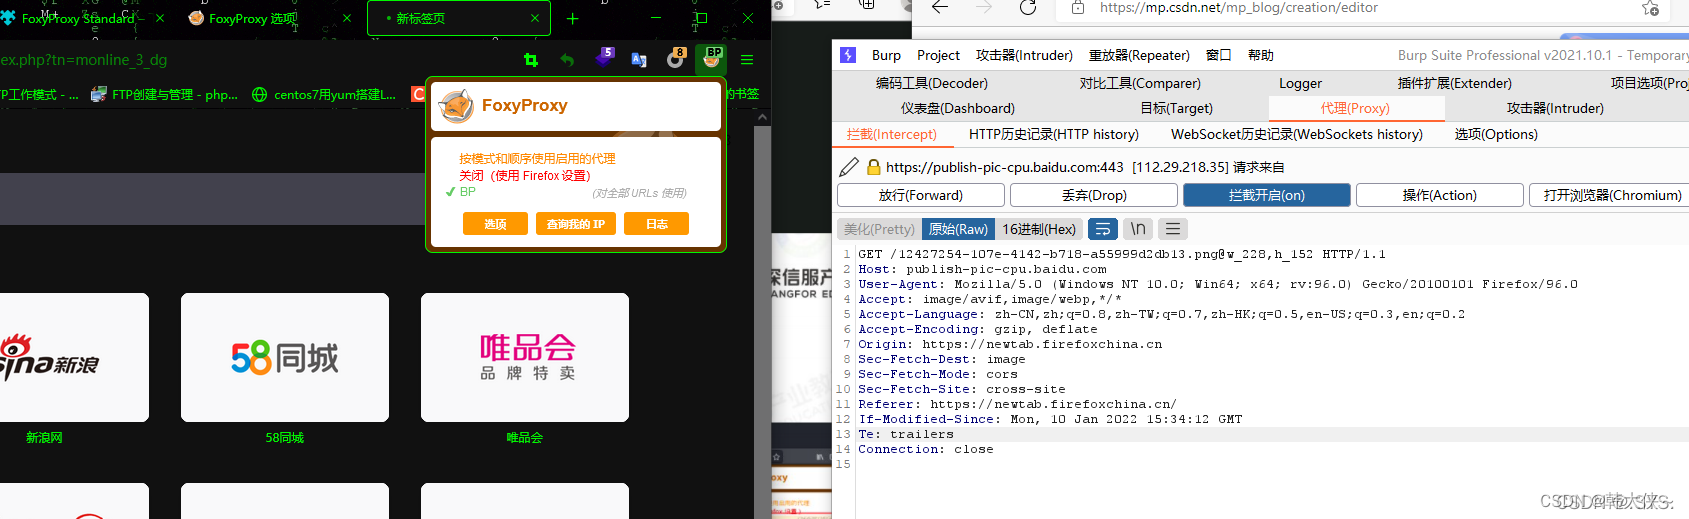This screenshot has height=519, width=1689.
Task: Switch to 编码工具(Decoder) tab
Action: tap(932, 83)
